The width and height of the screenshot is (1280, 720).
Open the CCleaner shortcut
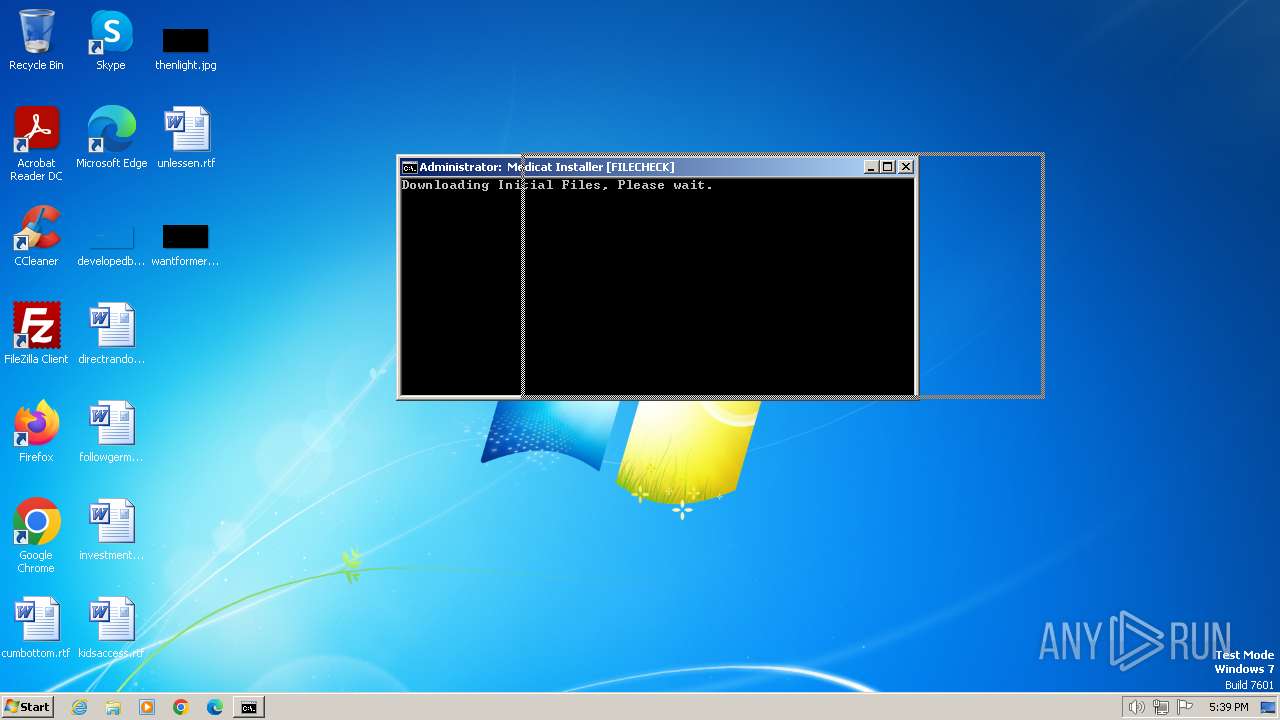(x=36, y=235)
